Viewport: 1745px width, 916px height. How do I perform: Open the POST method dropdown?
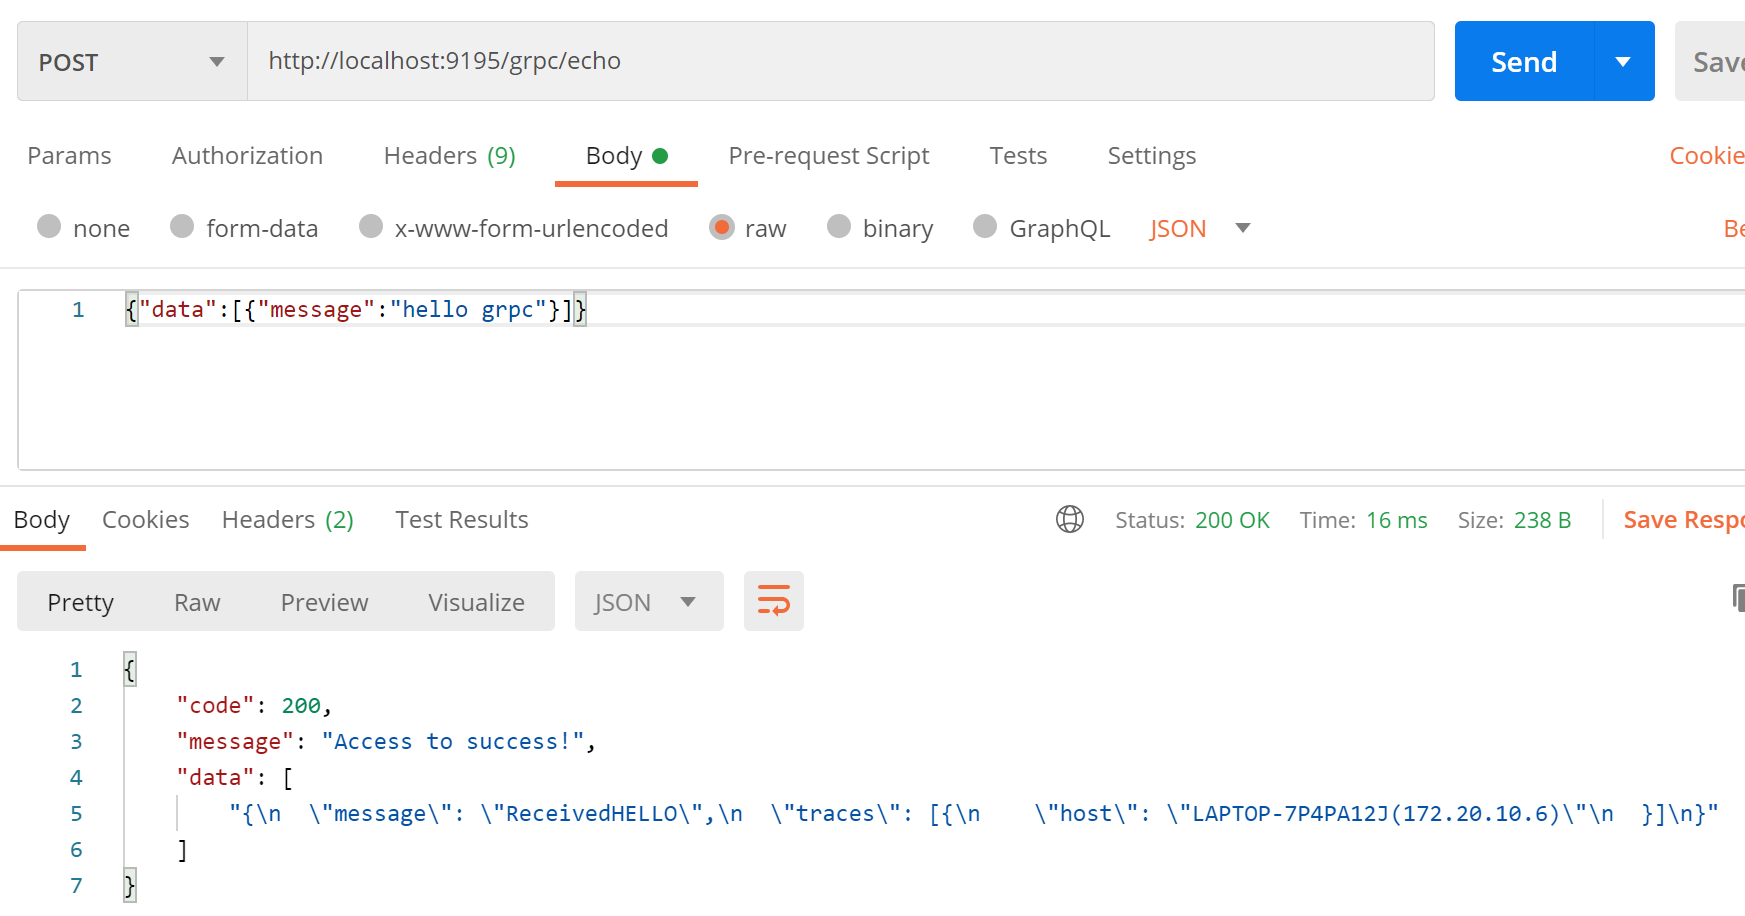pos(131,62)
